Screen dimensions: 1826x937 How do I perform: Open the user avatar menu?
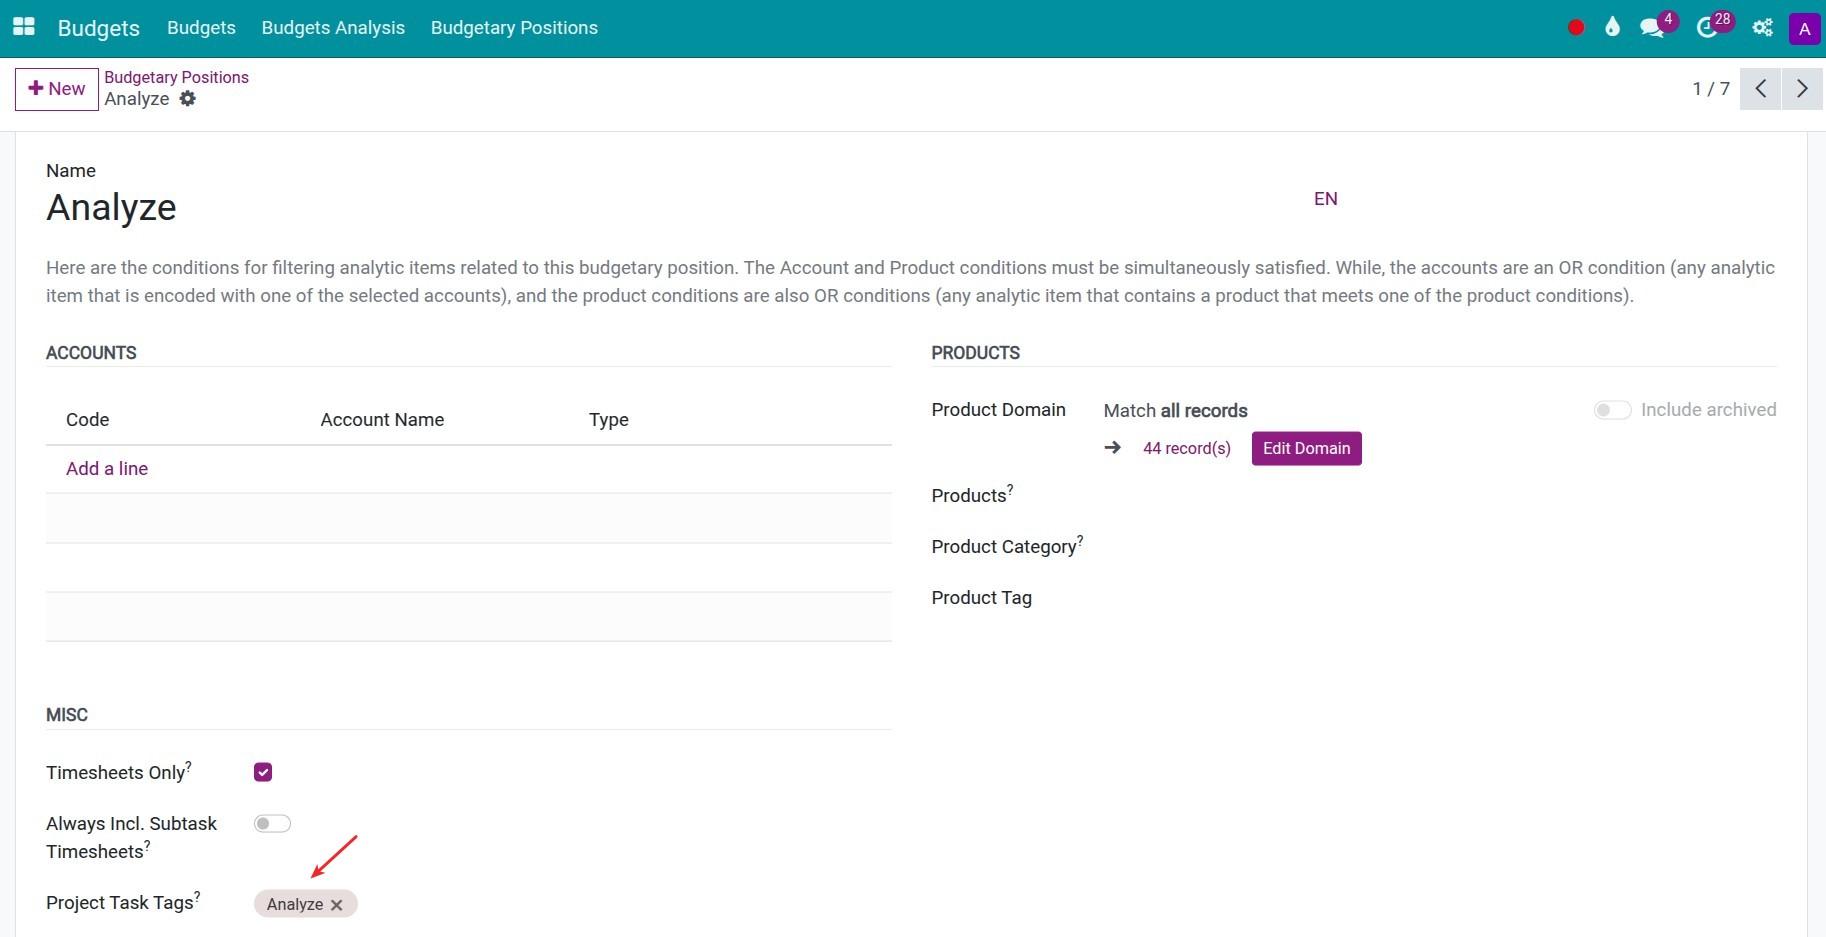pos(1804,29)
